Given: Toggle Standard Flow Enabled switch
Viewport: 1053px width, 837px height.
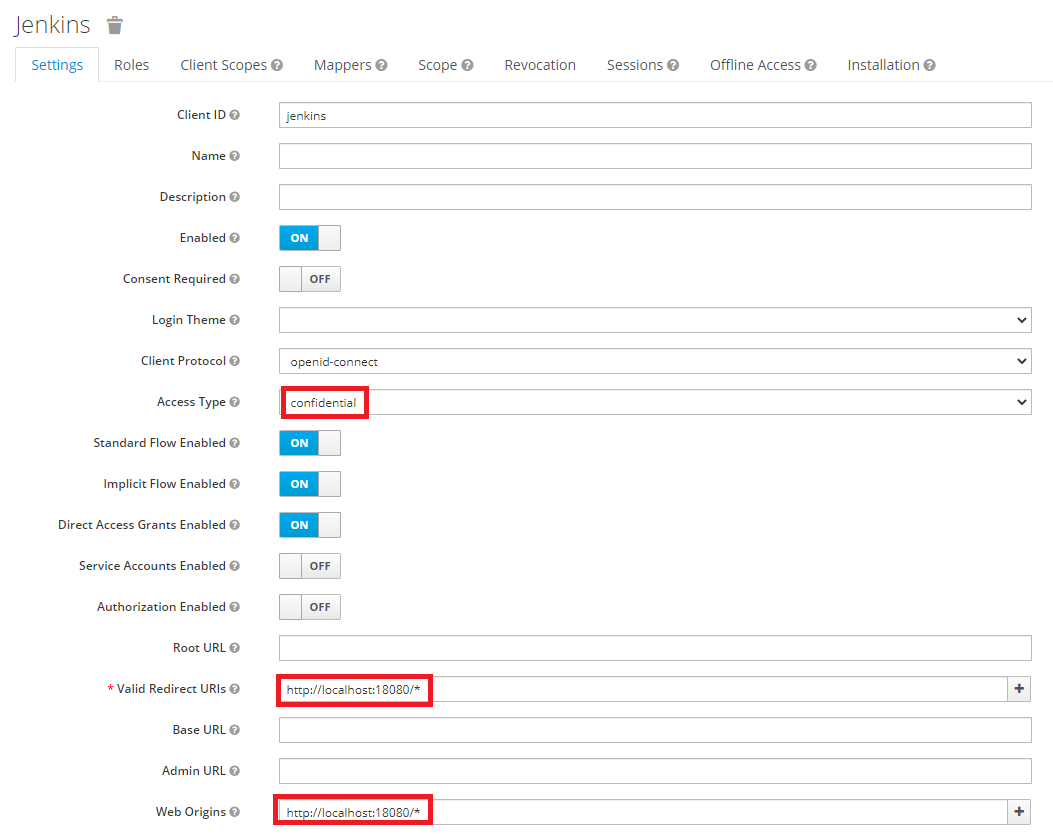Looking at the screenshot, I should [310, 443].
